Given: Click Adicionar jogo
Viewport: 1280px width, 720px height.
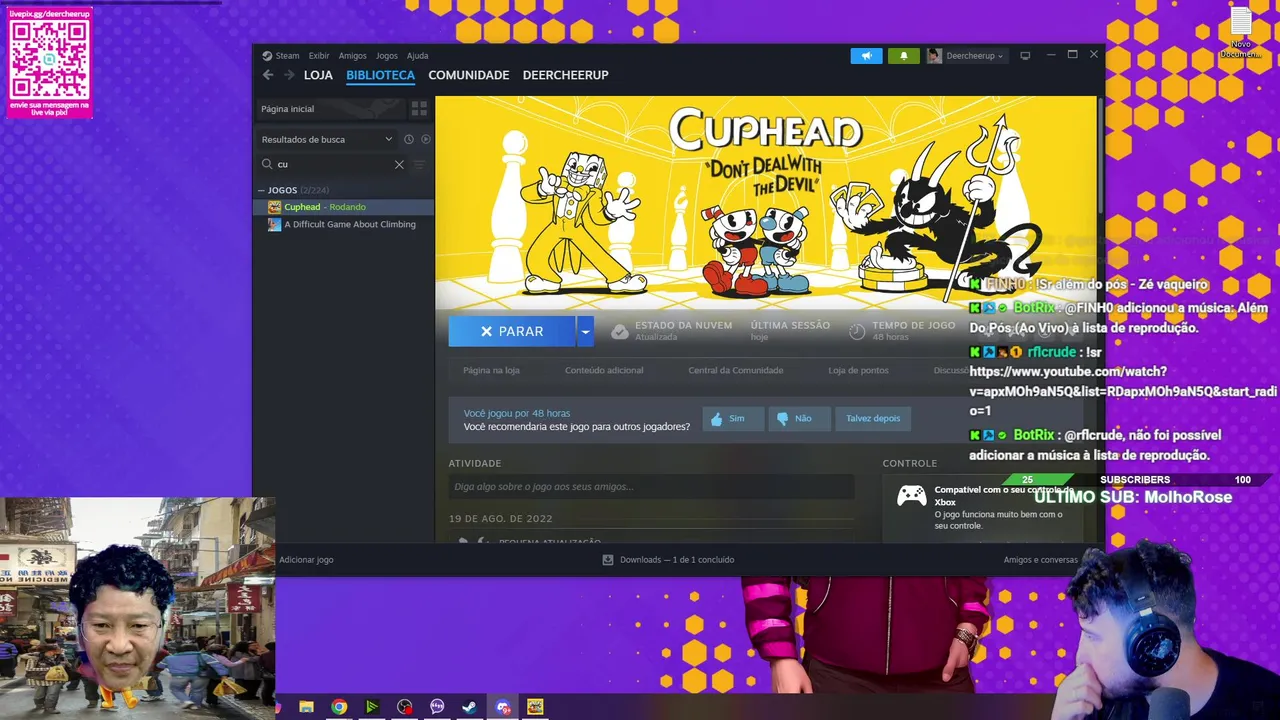Looking at the screenshot, I should pos(306,560).
